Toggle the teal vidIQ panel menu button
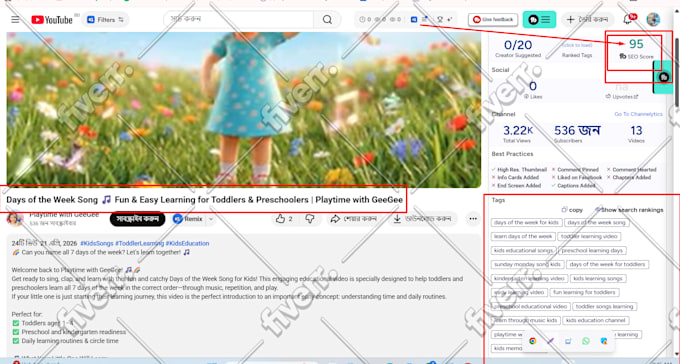680x364 pixels. tap(539, 20)
